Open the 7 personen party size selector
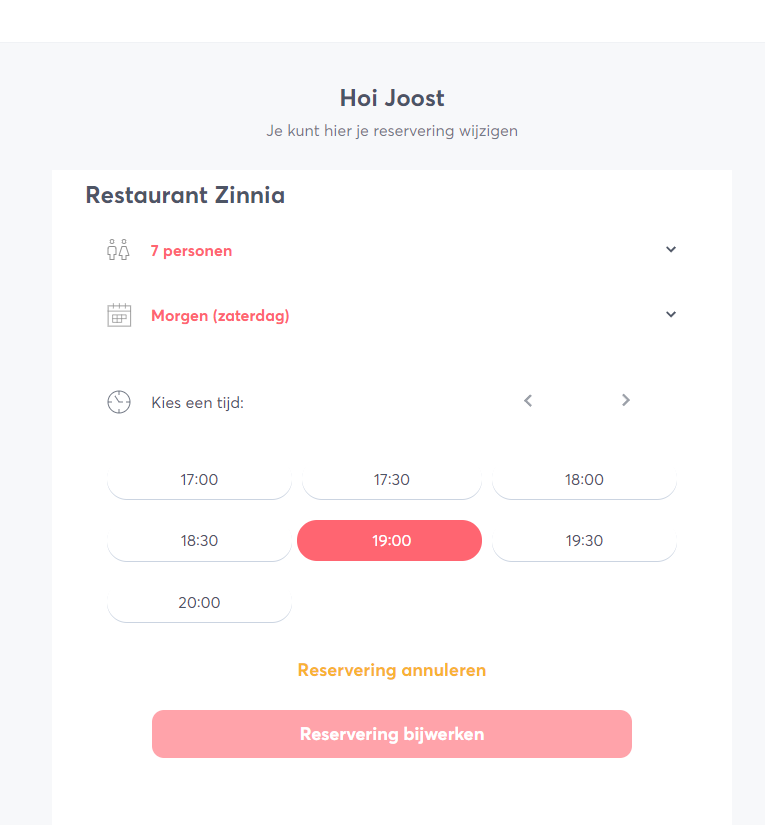 (x=191, y=251)
